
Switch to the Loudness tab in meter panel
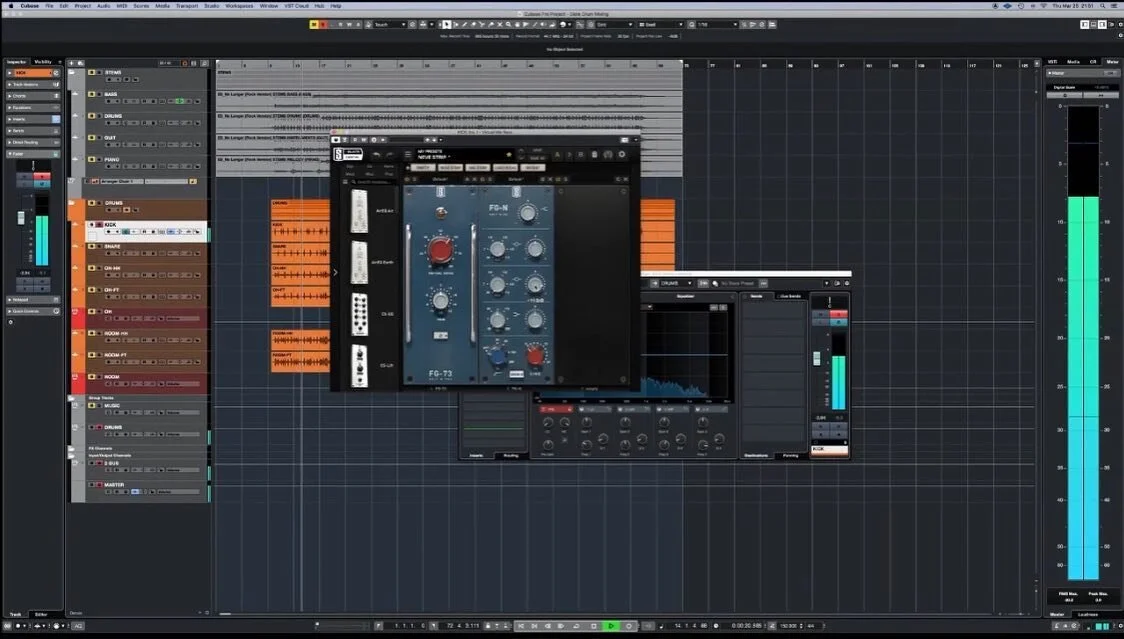[x=1087, y=615]
